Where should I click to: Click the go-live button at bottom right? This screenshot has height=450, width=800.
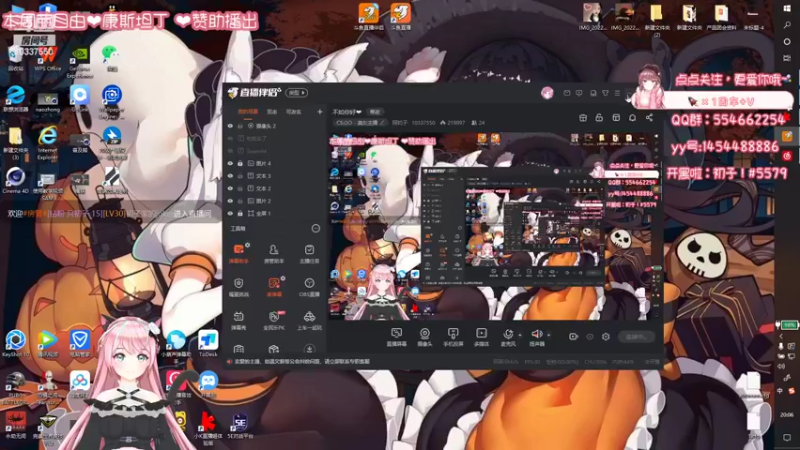pos(636,337)
